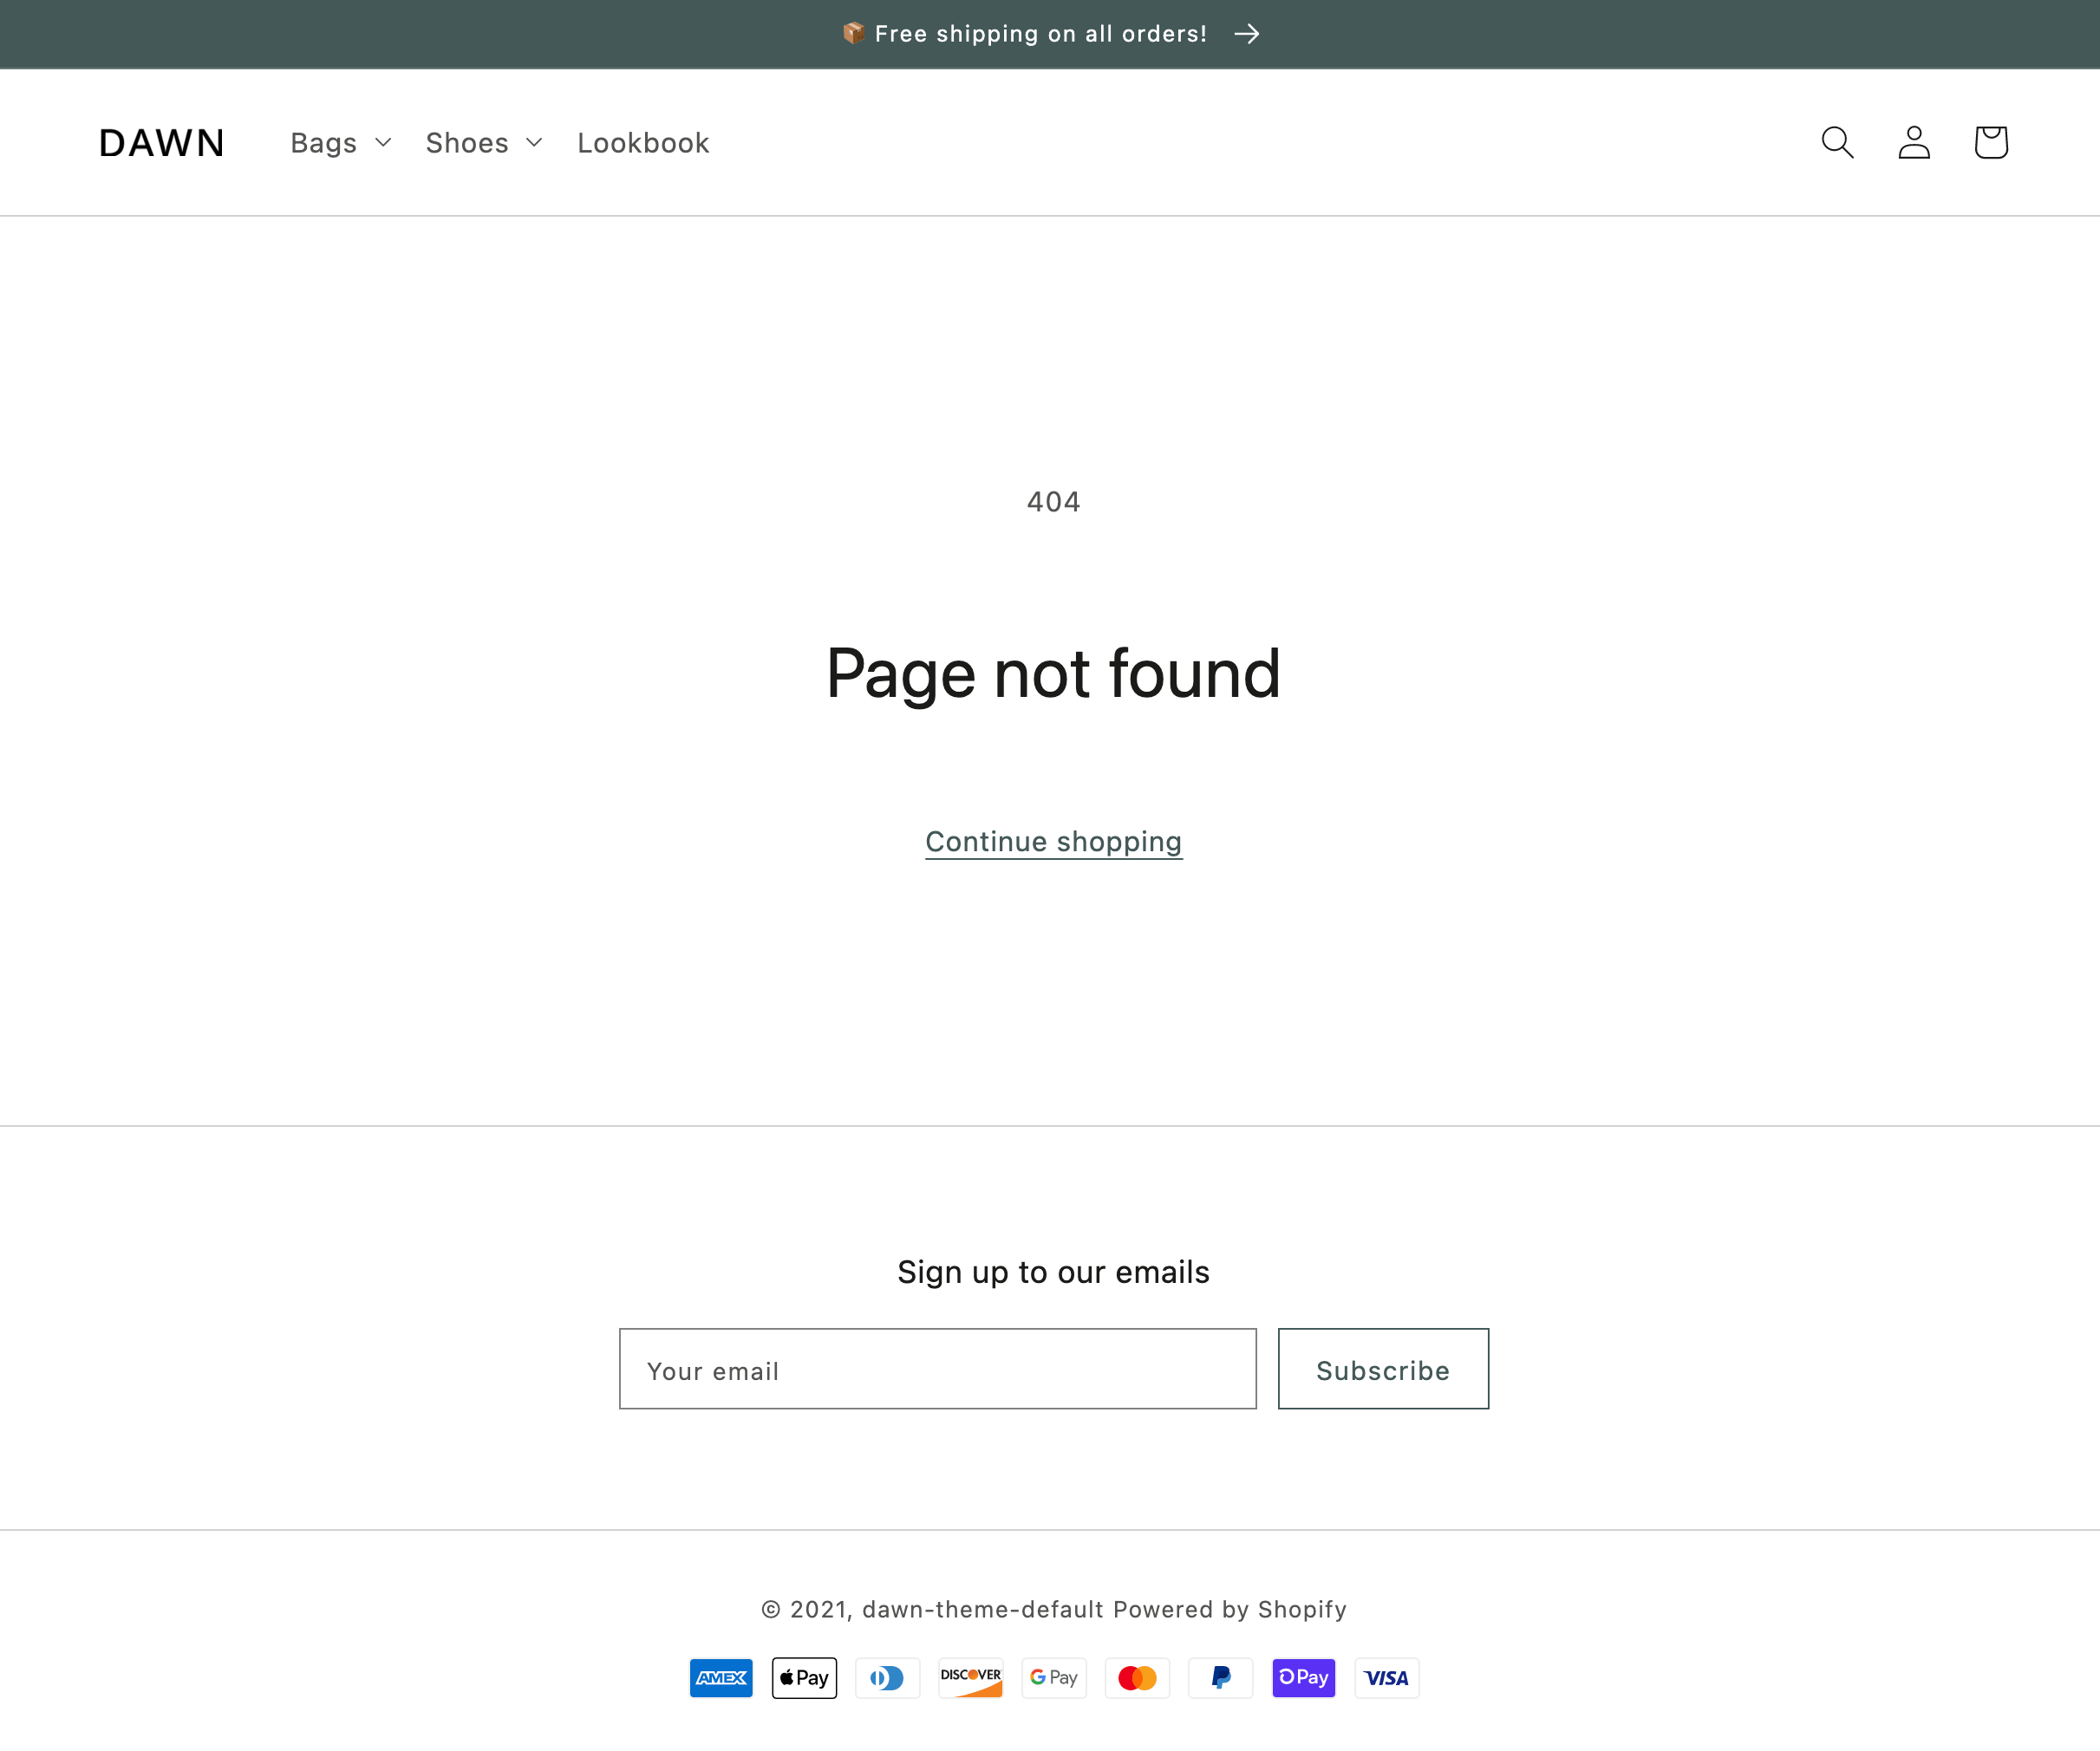Viewport: 2100px width, 1751px height.
Task: Focus the Your email input field
Action: click(937, 1369)
